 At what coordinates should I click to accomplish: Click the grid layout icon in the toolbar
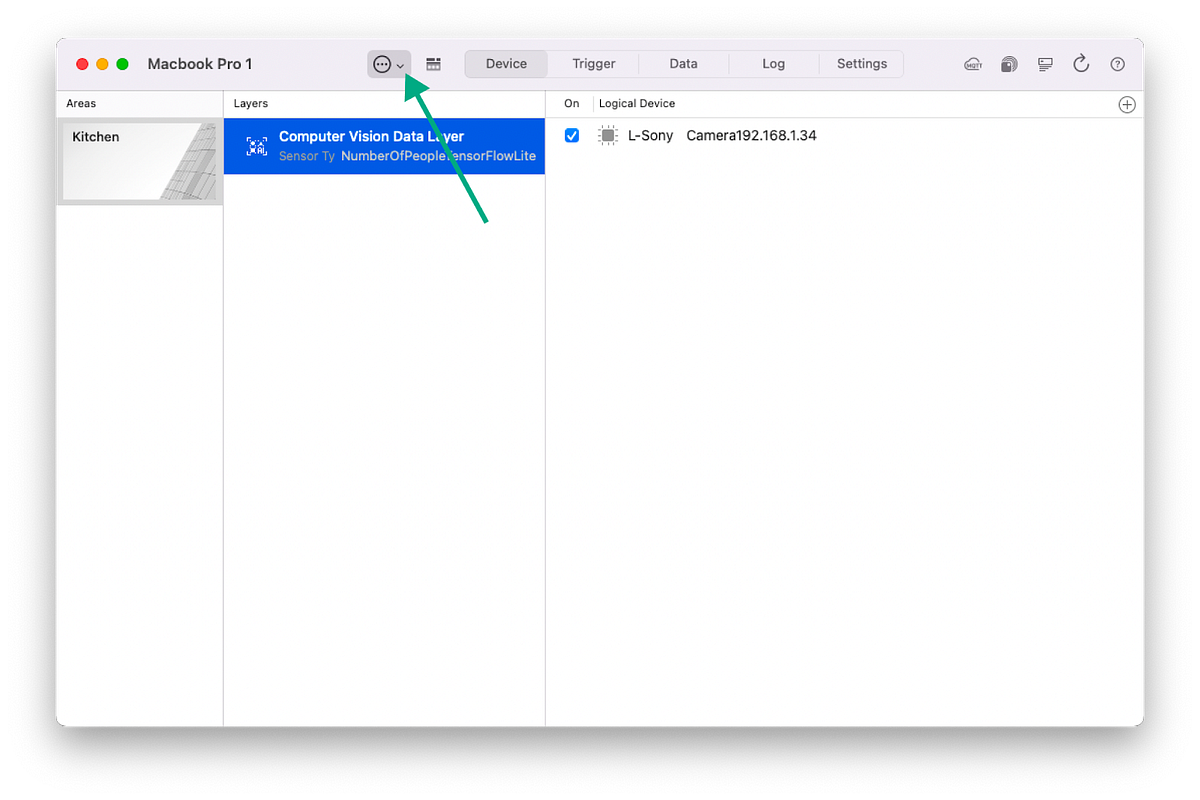point(433,63)
